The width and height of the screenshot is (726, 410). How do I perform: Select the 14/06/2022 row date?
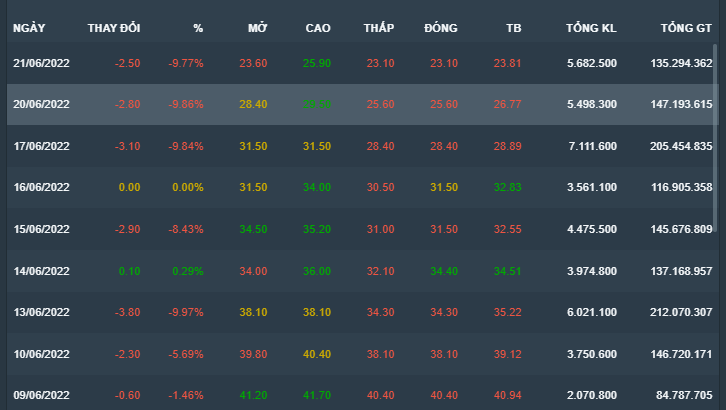click(x=41, y=271)
